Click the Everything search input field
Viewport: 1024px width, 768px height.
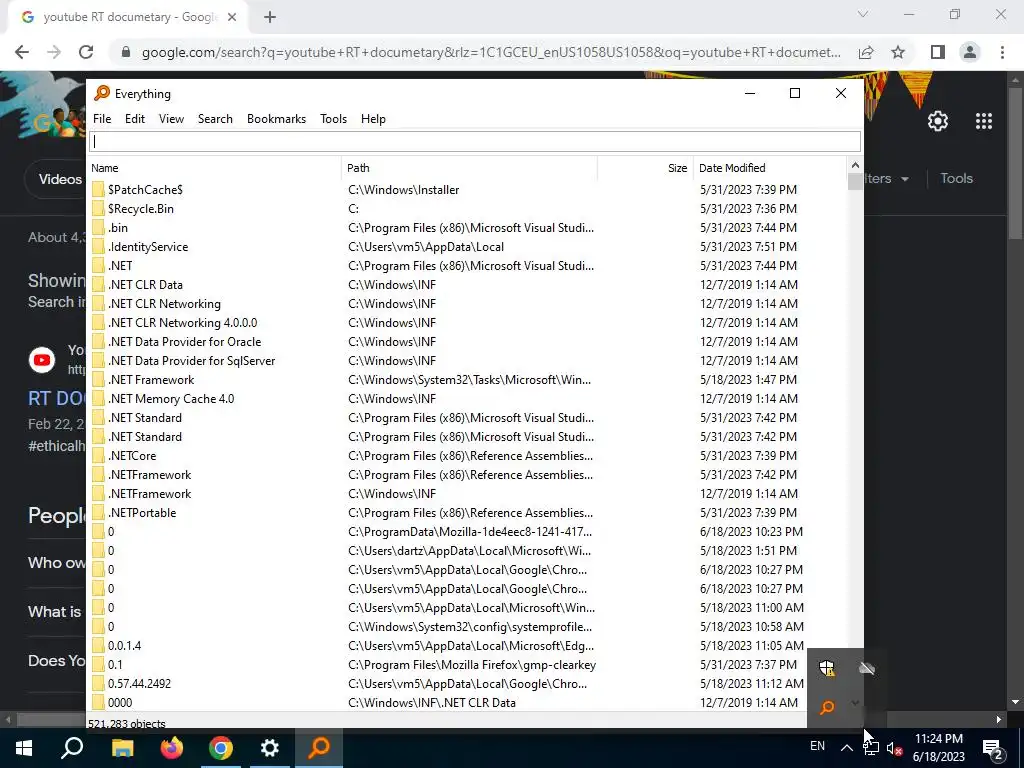point(475,142)
